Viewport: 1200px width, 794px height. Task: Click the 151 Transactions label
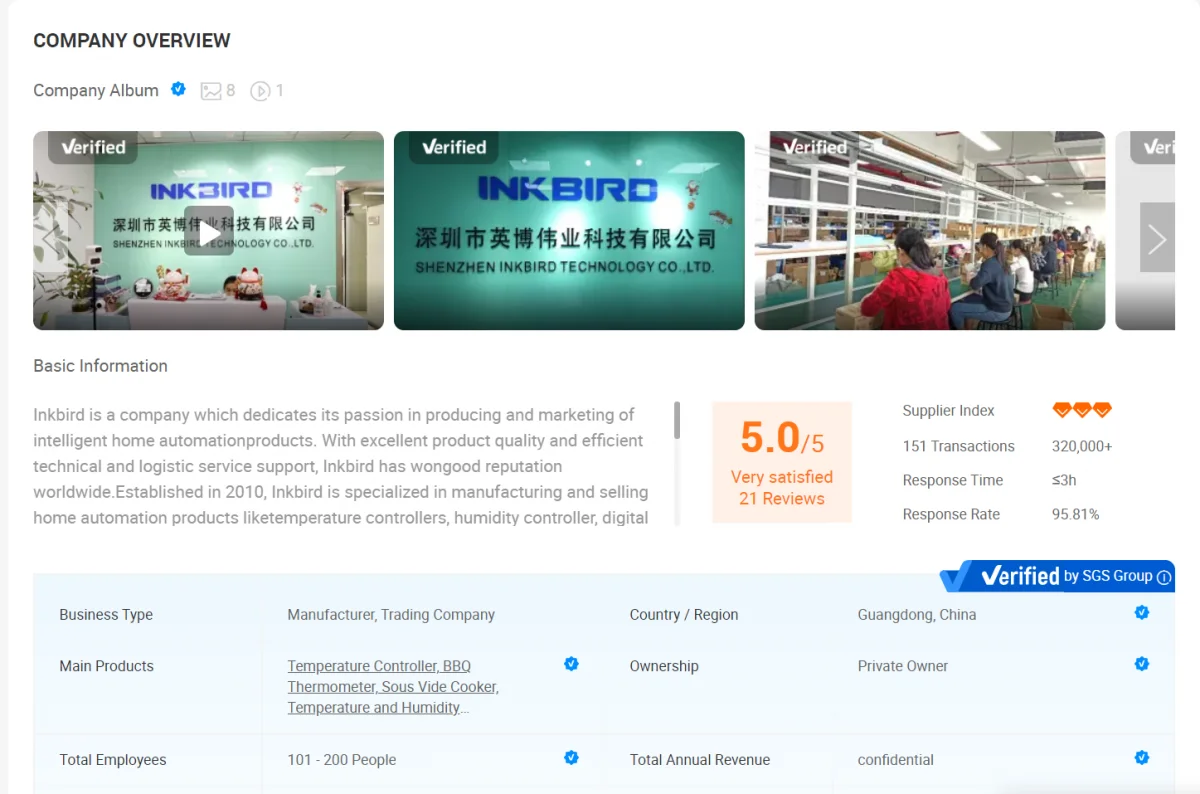coord(958,446)
